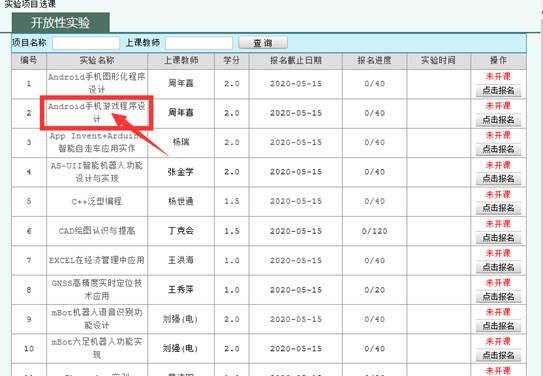Click 点击报名 for Android手机图形化程序设计
543x376 pixels.
coord(498,91)
